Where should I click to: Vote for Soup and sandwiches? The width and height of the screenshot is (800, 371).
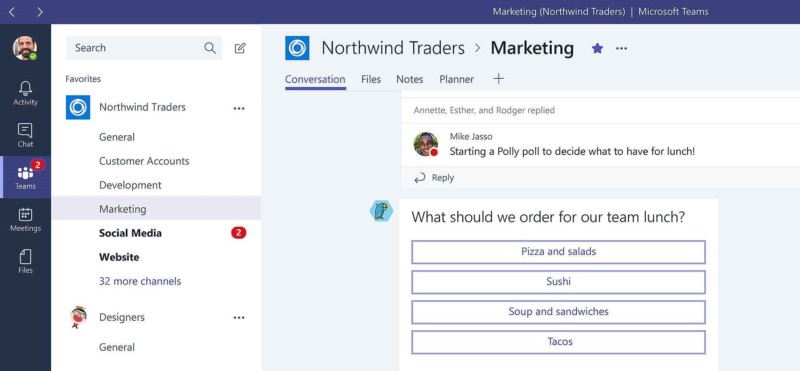(559, 312)
